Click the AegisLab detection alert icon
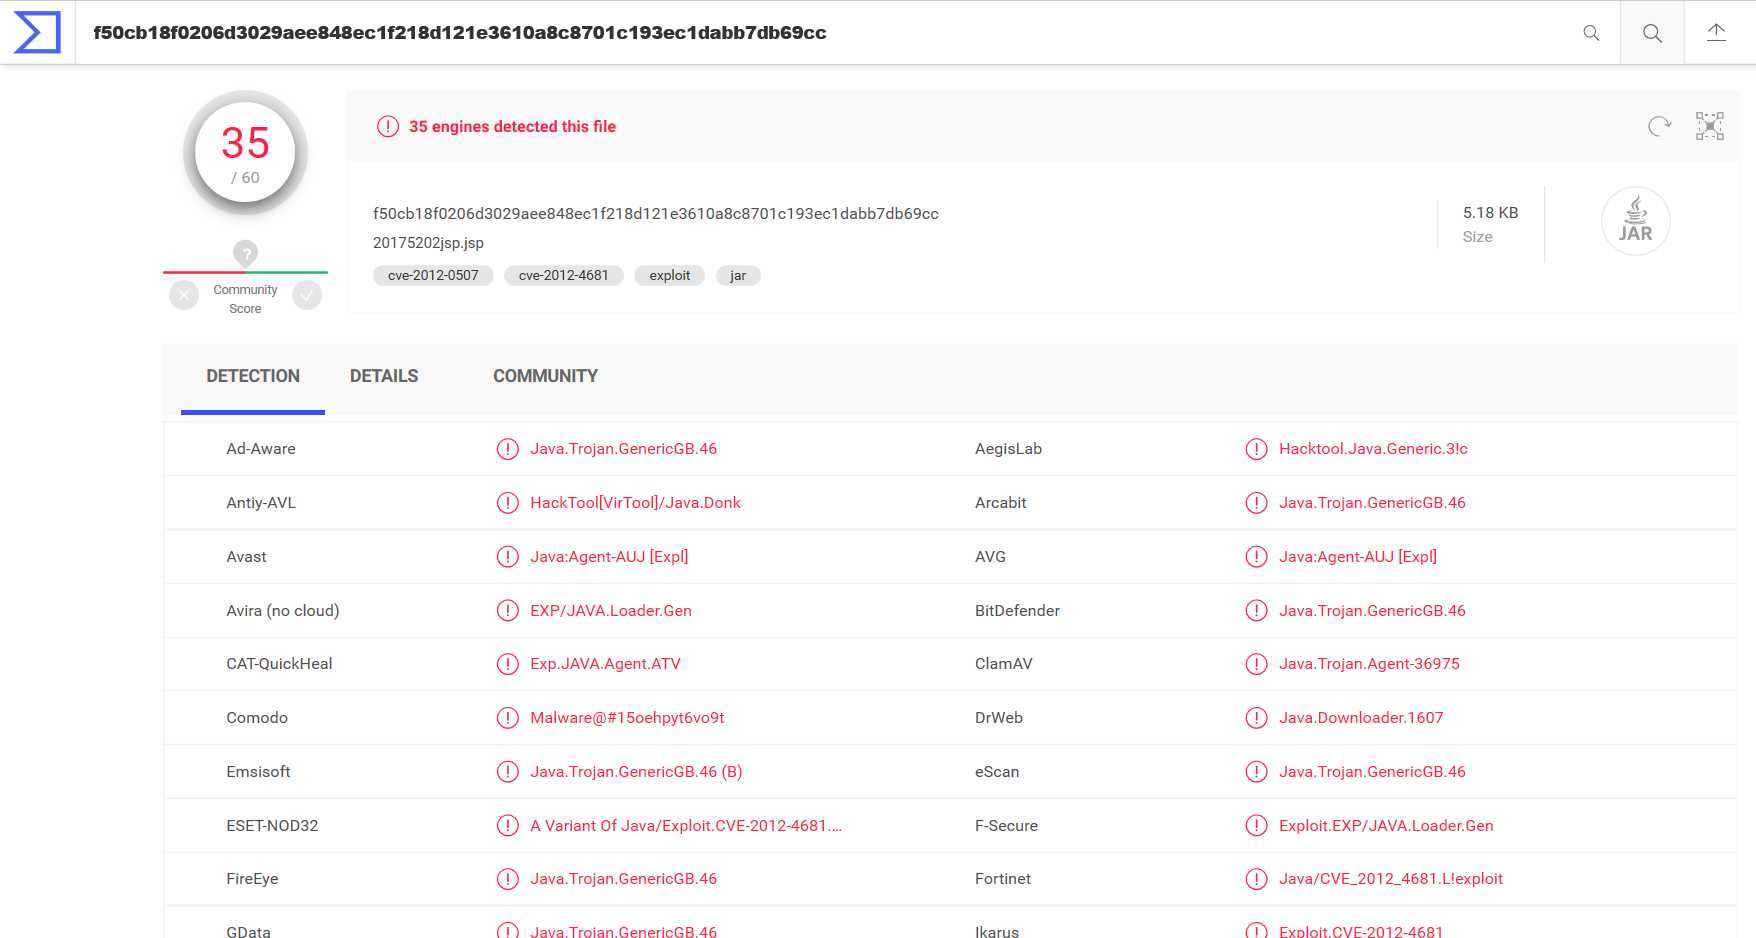Screen dimensions: 1756x938 tap(1256, 449)
